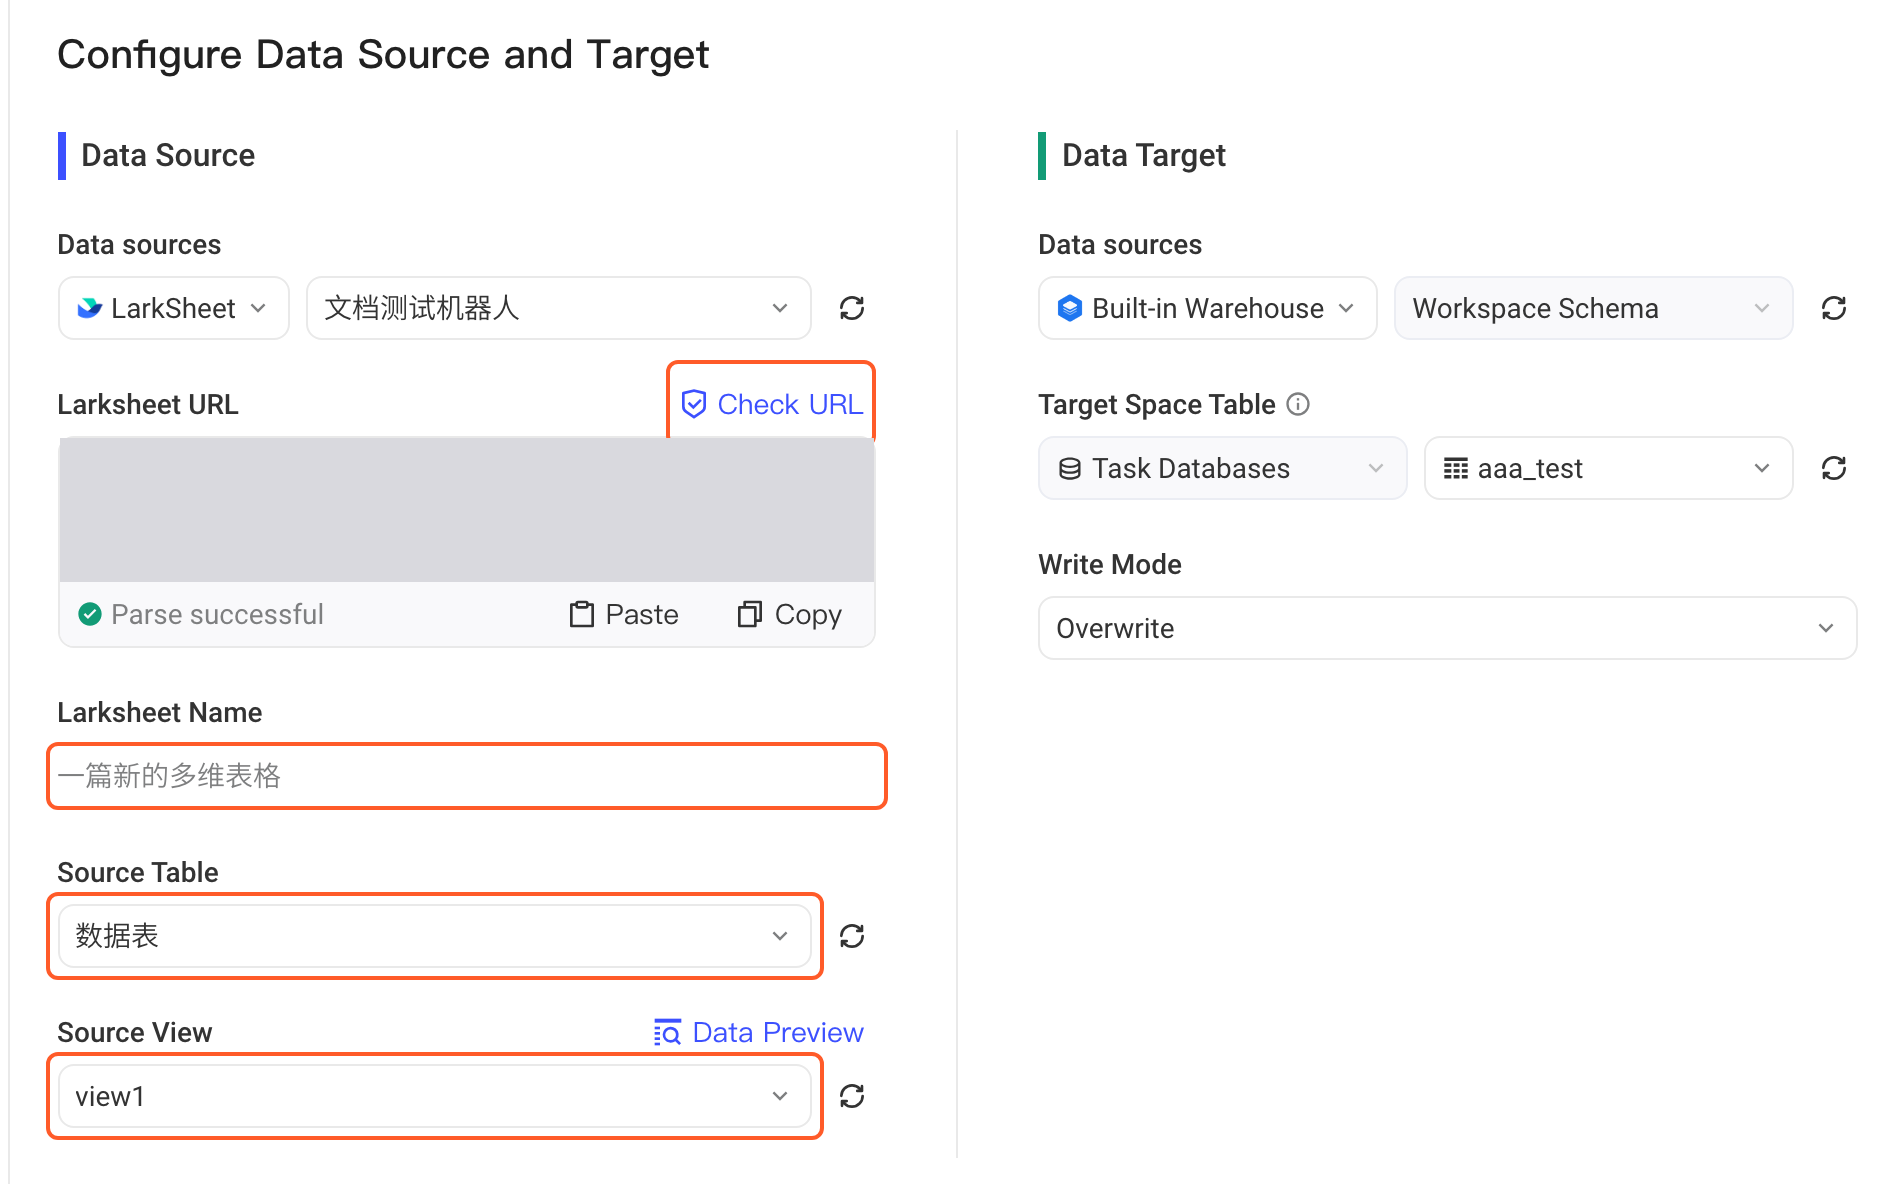Open the Overwrite write mode dropdown

tap(1447, 628)
